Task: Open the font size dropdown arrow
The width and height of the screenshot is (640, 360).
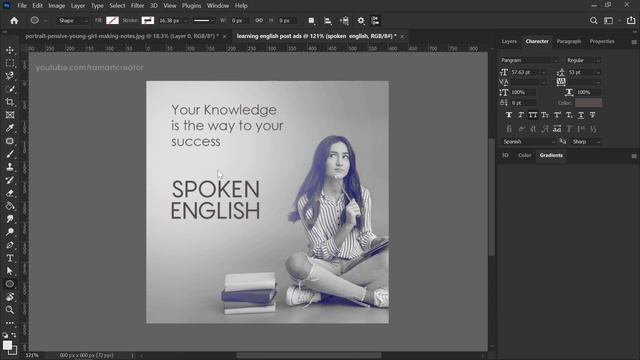Action: [x=543, y=72]
